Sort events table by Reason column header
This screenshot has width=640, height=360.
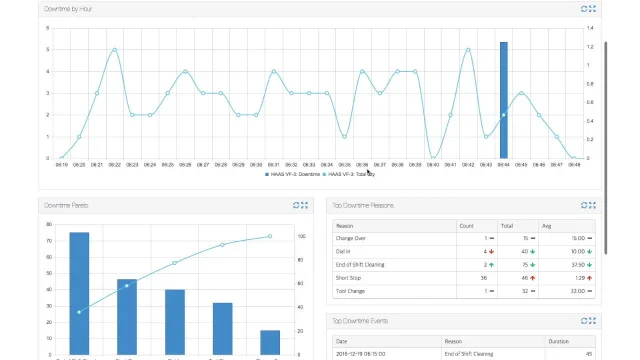coord(493,341)
